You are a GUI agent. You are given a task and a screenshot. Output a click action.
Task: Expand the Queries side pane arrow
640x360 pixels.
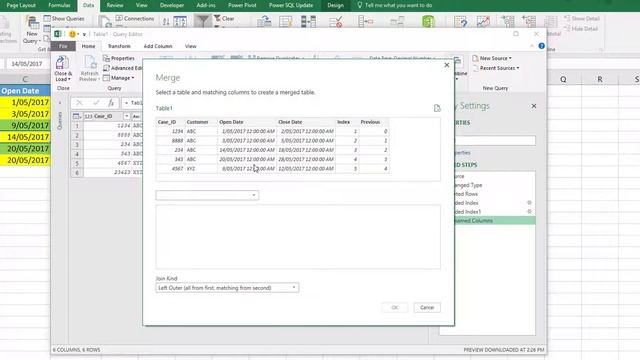(x=60, y=103)
